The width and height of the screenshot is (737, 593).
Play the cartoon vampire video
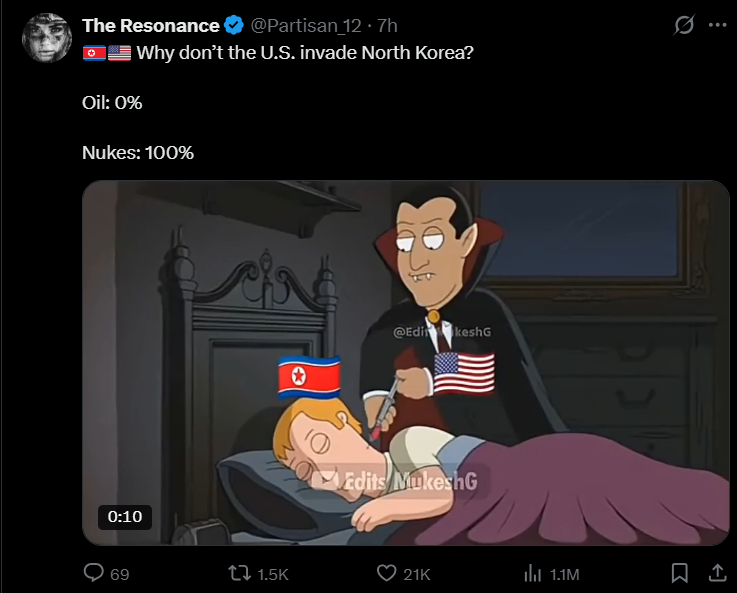pyautogui.click(x=406, y=363)
